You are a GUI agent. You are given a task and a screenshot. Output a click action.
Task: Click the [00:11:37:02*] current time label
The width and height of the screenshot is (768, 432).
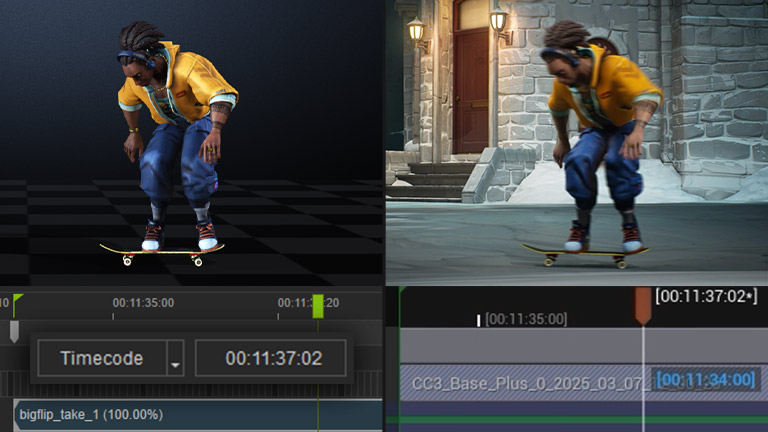click(706, 296)
